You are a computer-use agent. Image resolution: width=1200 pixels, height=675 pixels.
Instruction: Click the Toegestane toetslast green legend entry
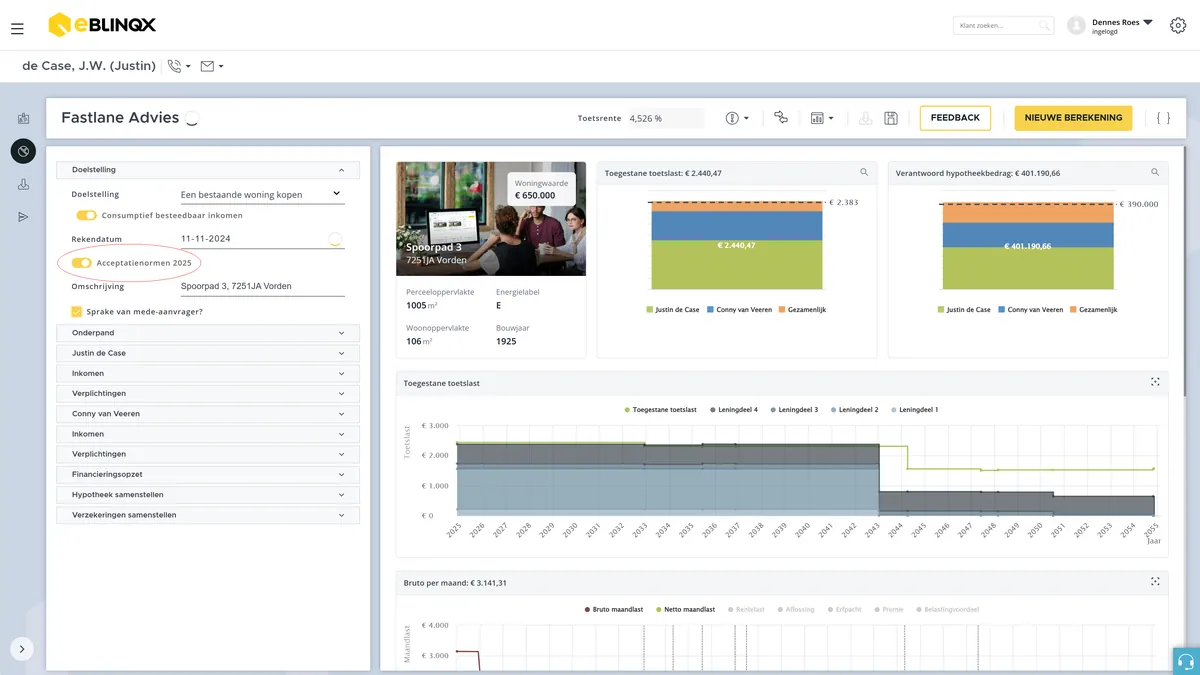(x=660, y=410)
